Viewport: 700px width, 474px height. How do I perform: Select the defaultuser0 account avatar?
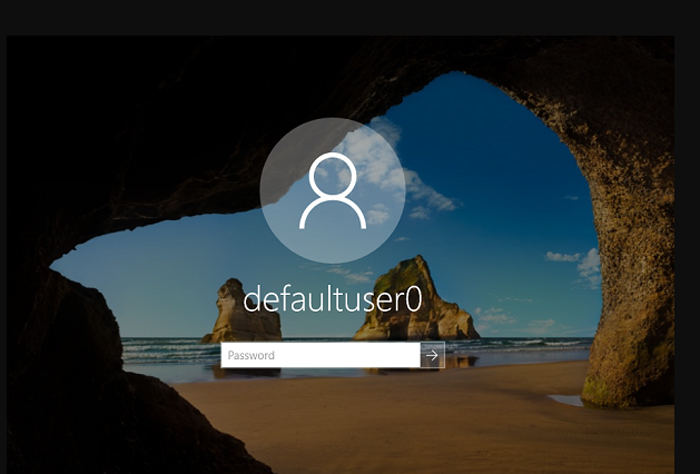[x=333, y=191]
